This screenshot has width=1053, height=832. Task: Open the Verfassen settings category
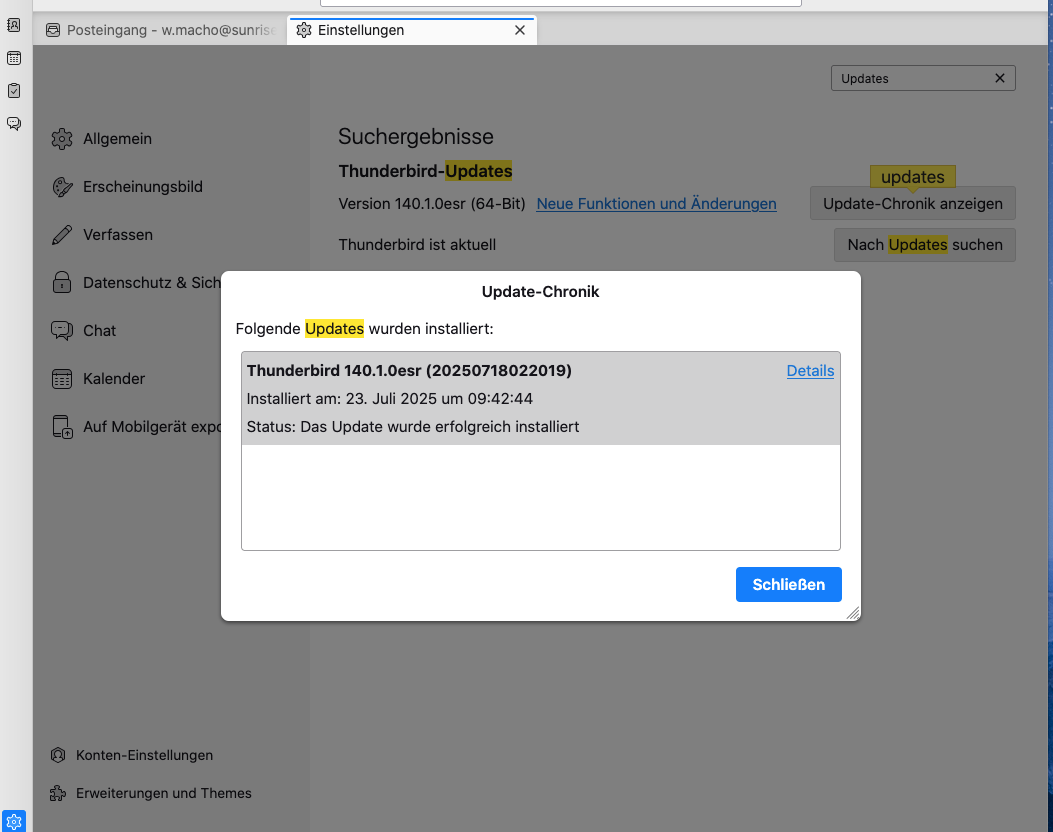(x=103, y=235)
